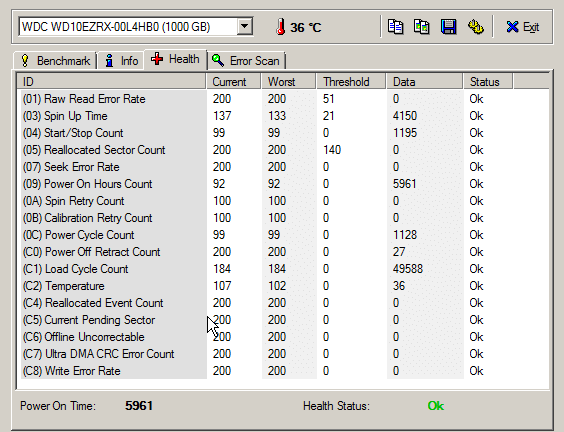Click the copy screenshot to clipboard icon
Image resolution: width=564 pixels, height=432 pixels.
(x=422, y=27)
